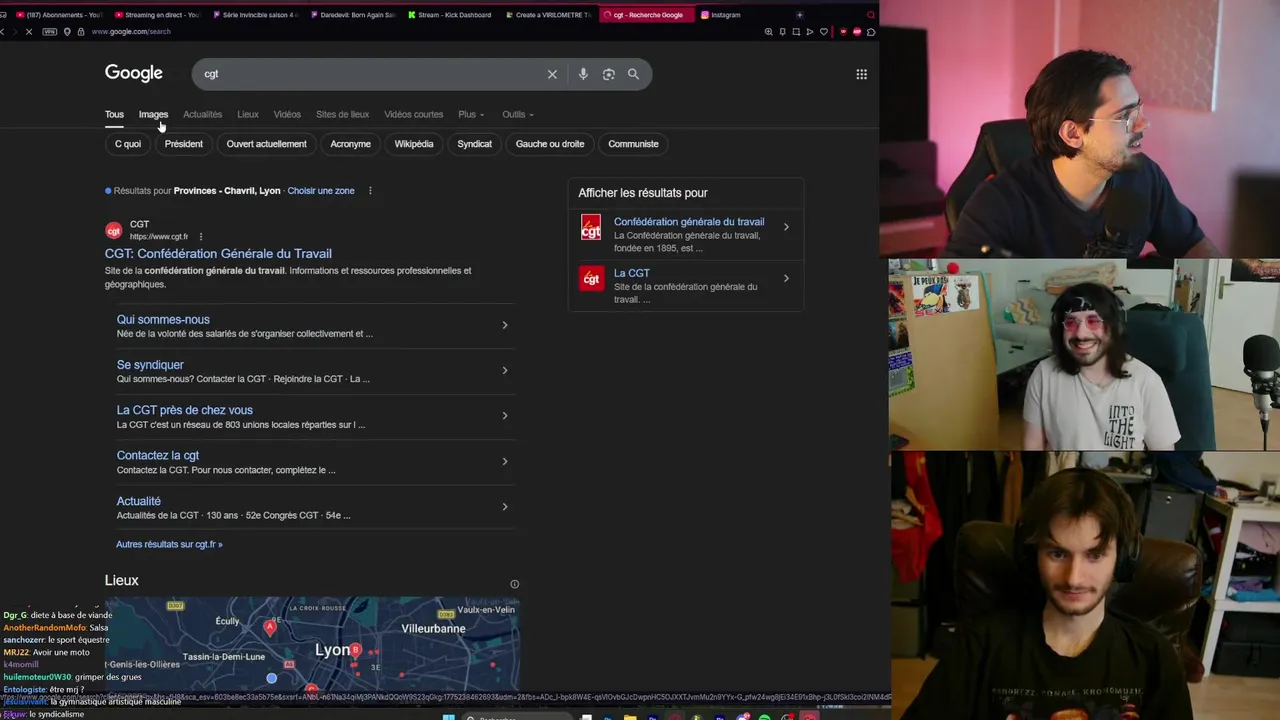The width and height of the screenshot is (1280, 720).
Task: Switch to the Sites de lieux tab
Action: 342,114
